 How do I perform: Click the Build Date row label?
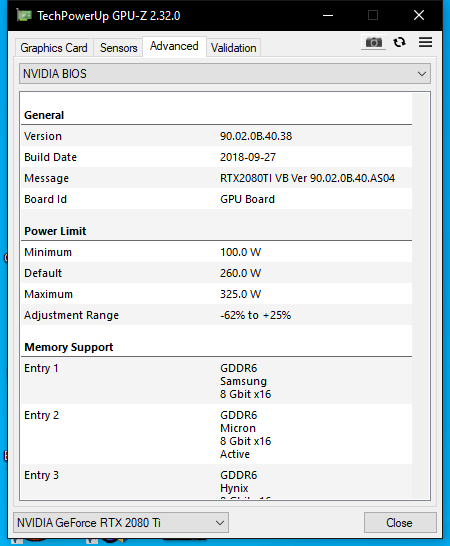coord(51,157)
